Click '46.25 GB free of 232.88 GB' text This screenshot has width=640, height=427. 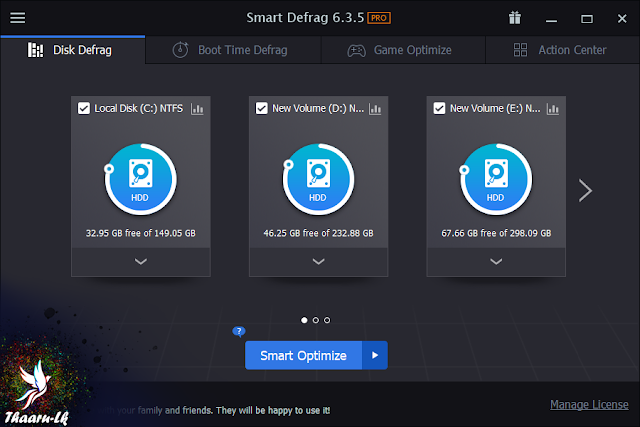pyautogui.click(x=318, y=233)
